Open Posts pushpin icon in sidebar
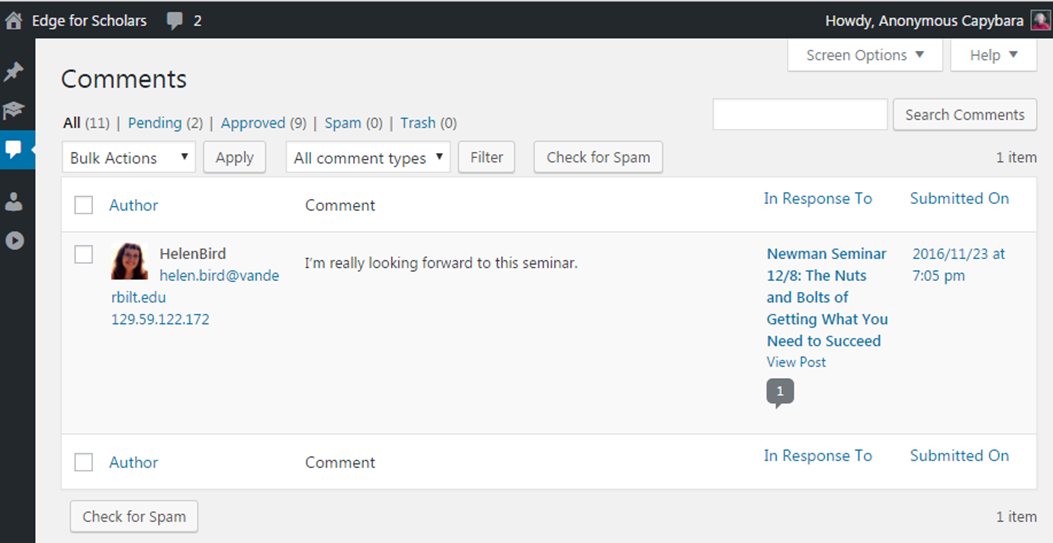This screenshot has height=543, width=1053. tap(14, 72)
